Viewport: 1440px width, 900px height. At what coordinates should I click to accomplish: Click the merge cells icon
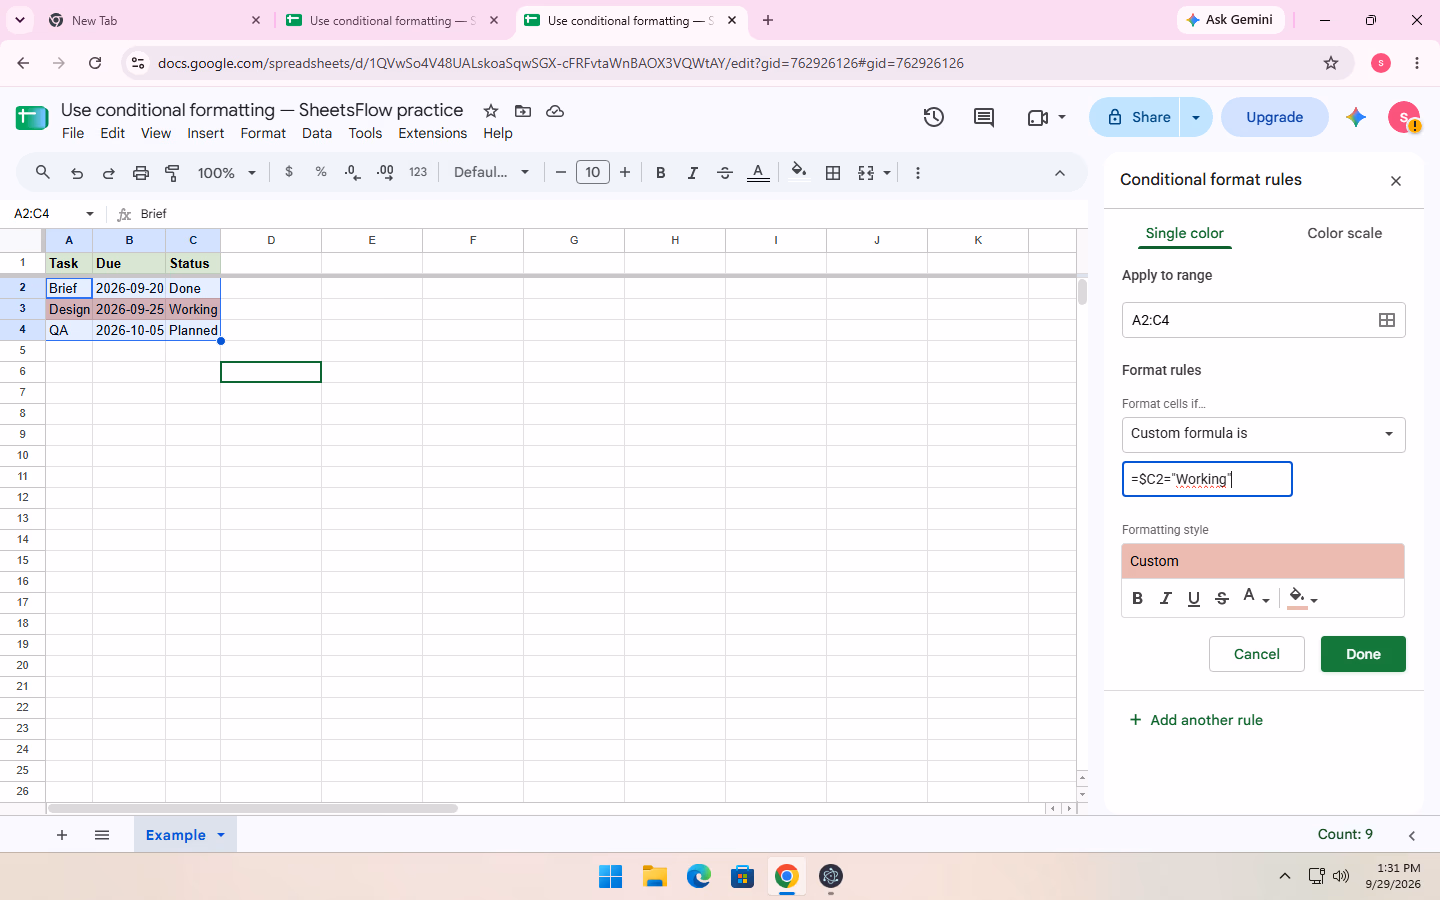tap(866, 173)
